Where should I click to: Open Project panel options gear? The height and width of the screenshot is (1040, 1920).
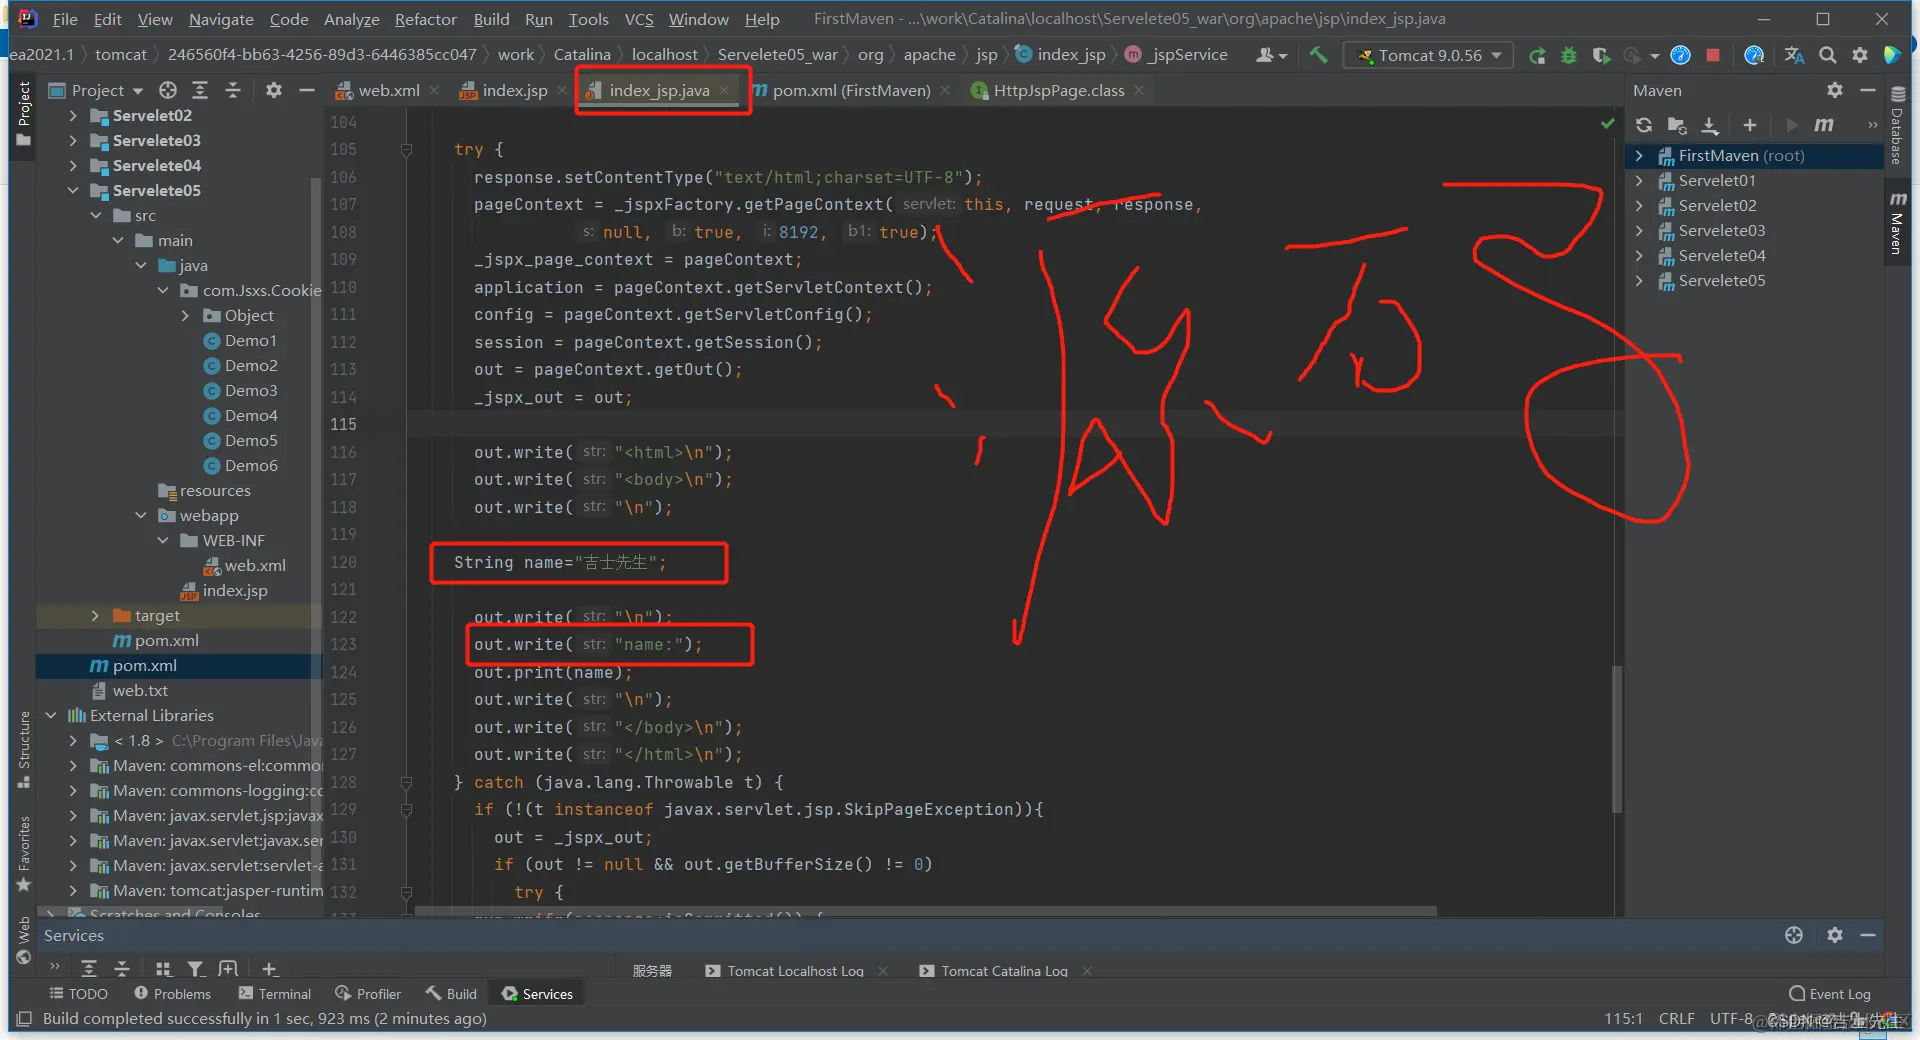tap(274, 90)
